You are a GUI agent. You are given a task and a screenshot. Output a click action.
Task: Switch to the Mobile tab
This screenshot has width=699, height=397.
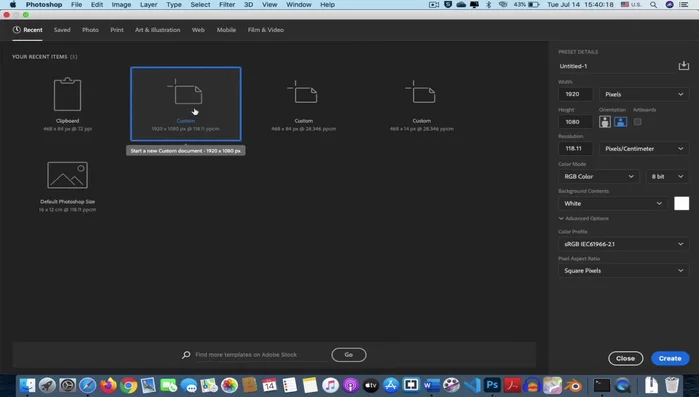click(x=226, y=30)
